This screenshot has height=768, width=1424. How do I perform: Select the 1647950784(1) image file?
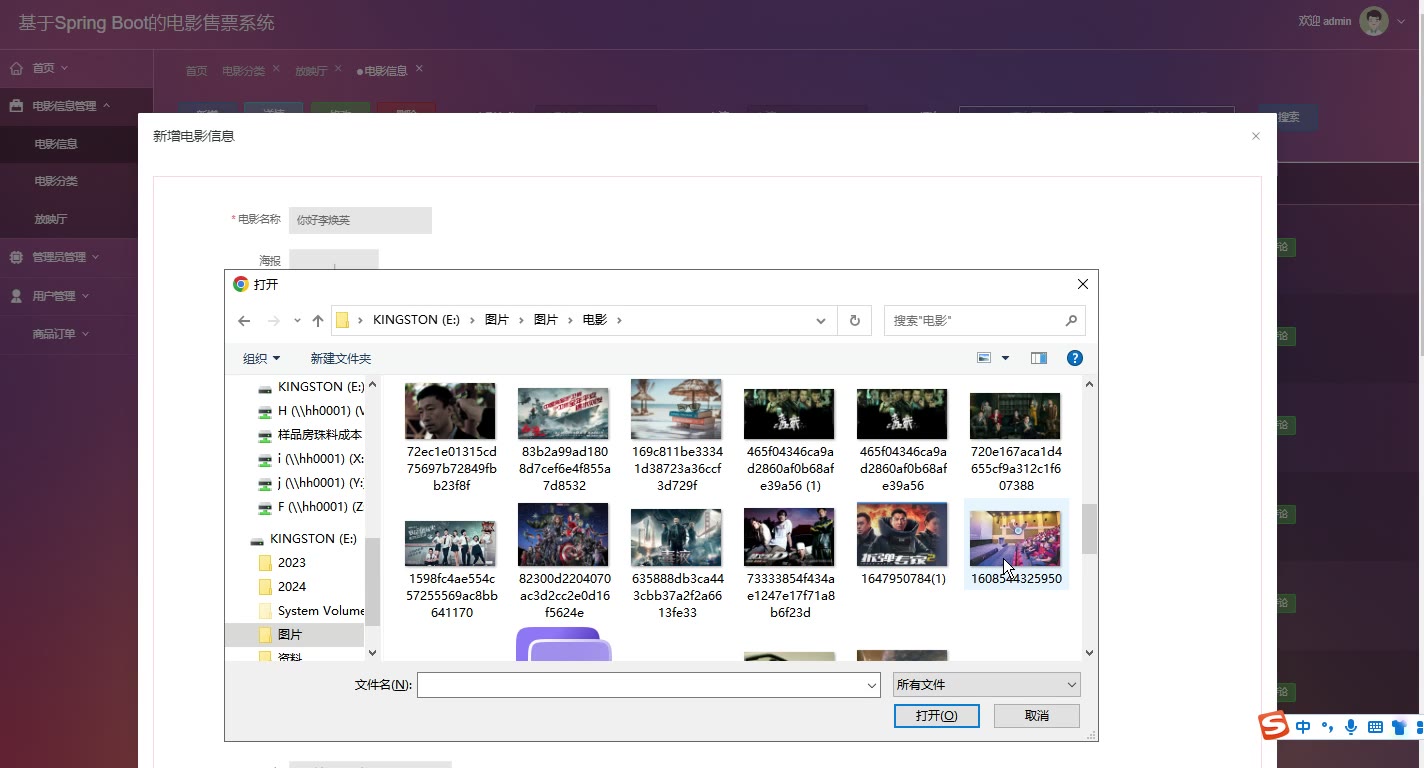(x=903, y=545)
